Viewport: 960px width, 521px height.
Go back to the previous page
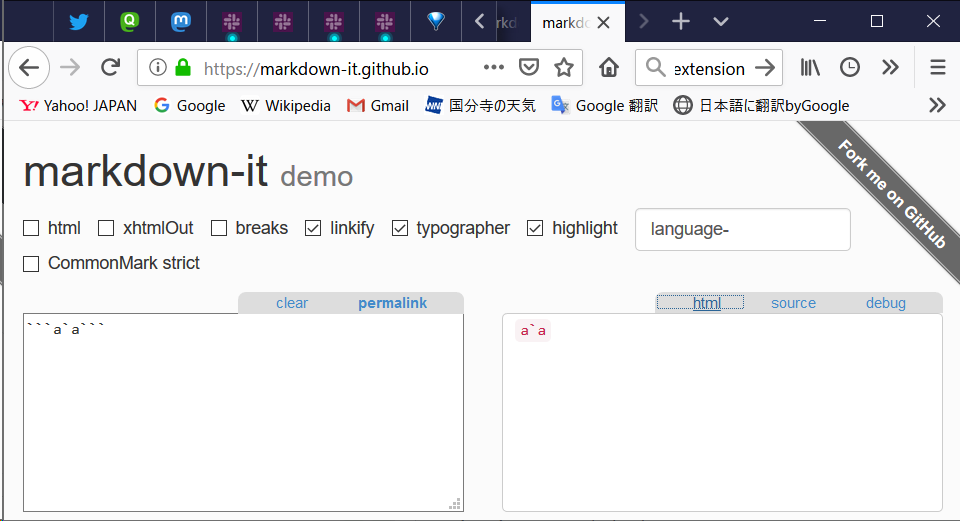[29, 67]
